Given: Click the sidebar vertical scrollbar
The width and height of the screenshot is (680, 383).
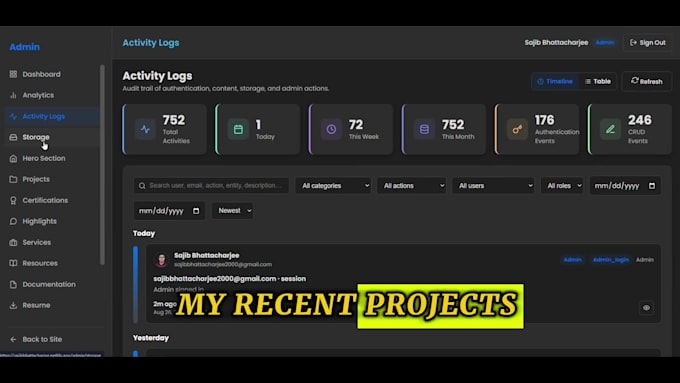Looking at the screenshot, I should coord(102,165).
